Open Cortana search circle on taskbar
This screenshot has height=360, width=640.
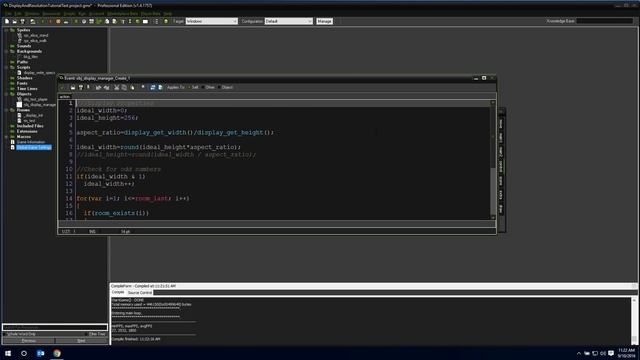coord(24,353)
